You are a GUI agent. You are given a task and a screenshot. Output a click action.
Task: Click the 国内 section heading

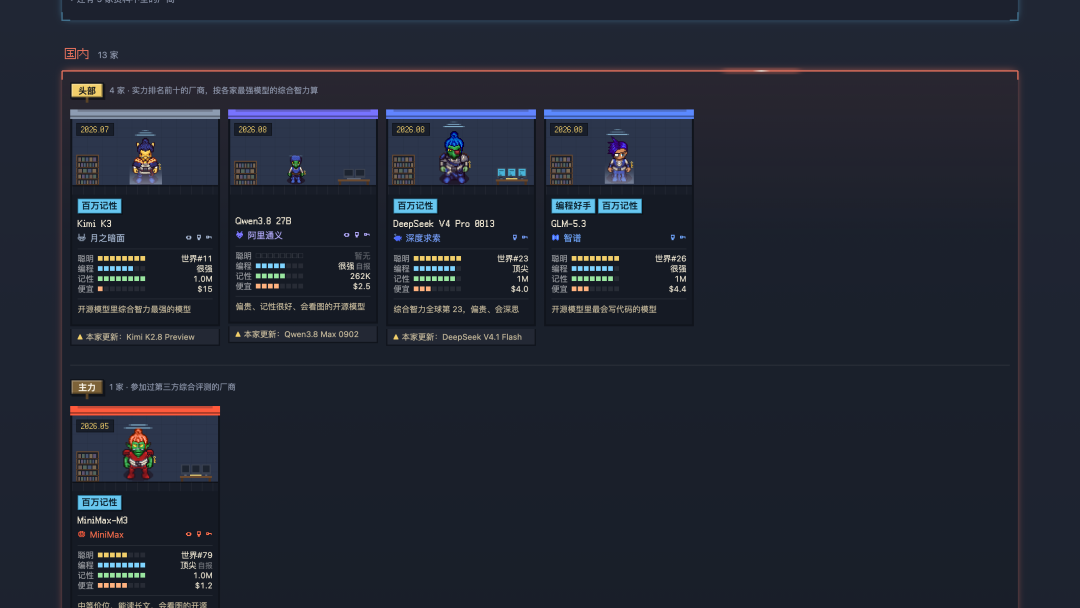[x=76, y=54]
